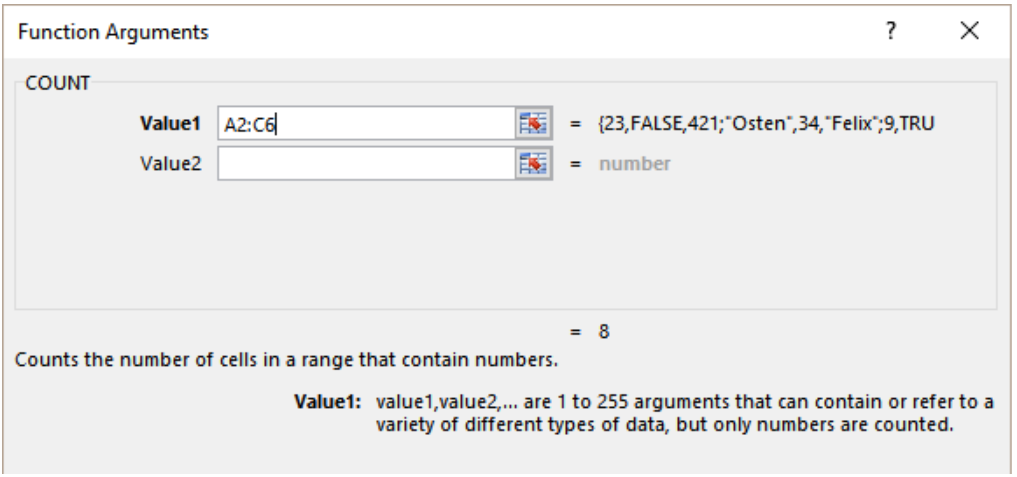The image size is (1017, 477).
Task: Close the Function Arguments dialog
Action: 970,31
